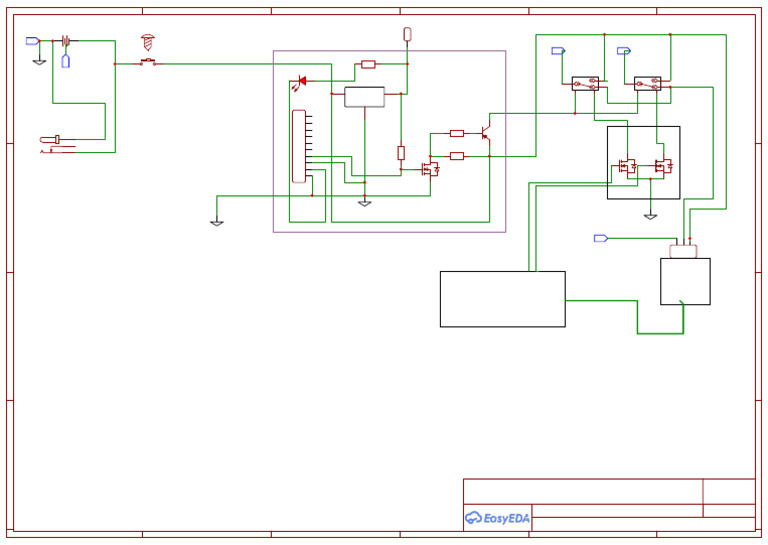The height and width of the screenshot is (545, 768).
Task: Click the ground symbol below the dual MOSFET box
Action: coord(650,216)
